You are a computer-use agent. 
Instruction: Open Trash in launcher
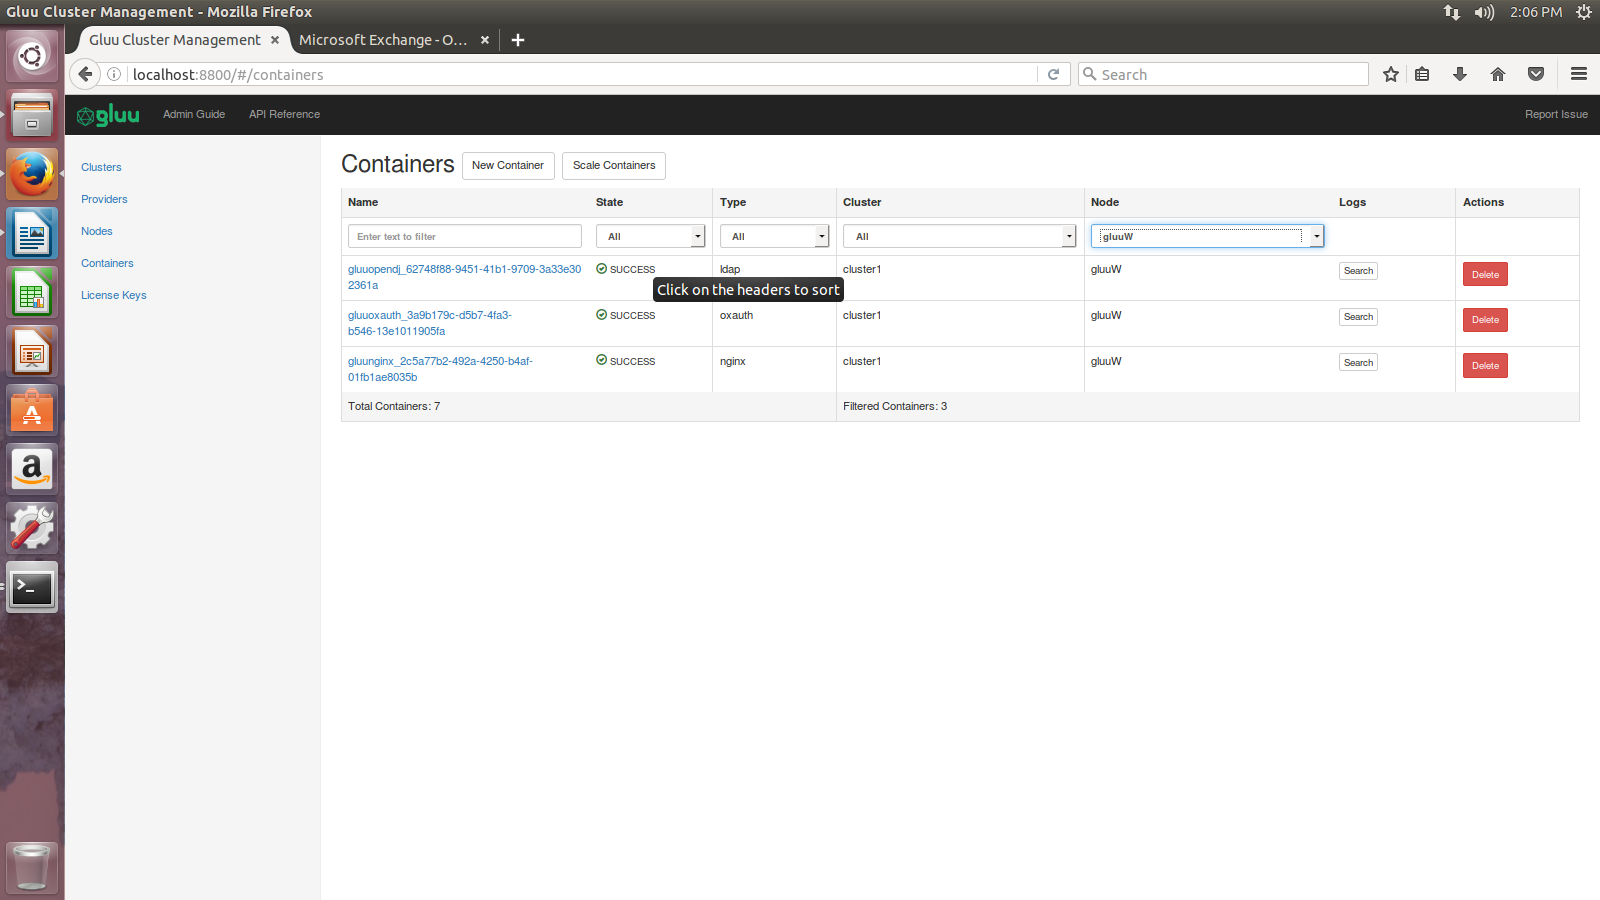(x=32, y=866)
